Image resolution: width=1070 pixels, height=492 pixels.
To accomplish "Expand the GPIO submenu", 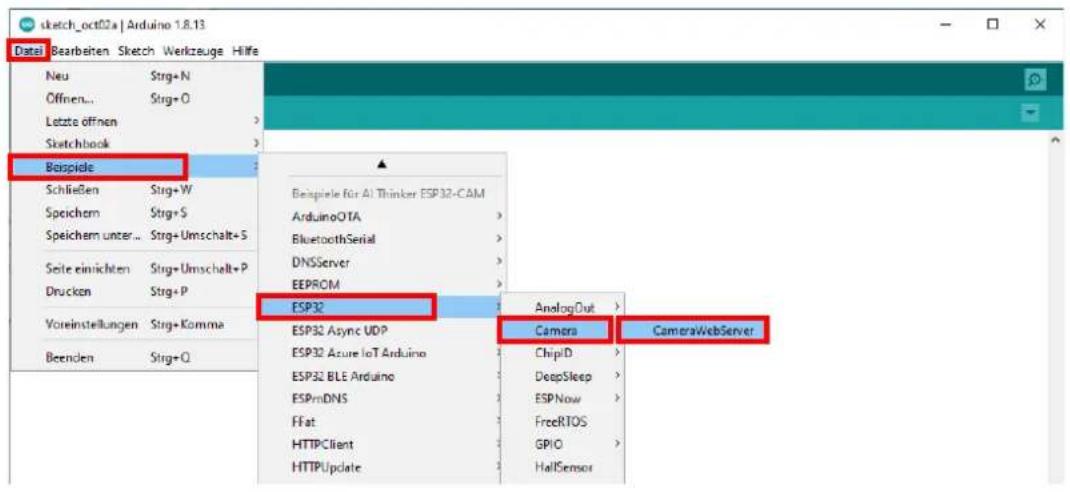I will click(x=563, y=444).
